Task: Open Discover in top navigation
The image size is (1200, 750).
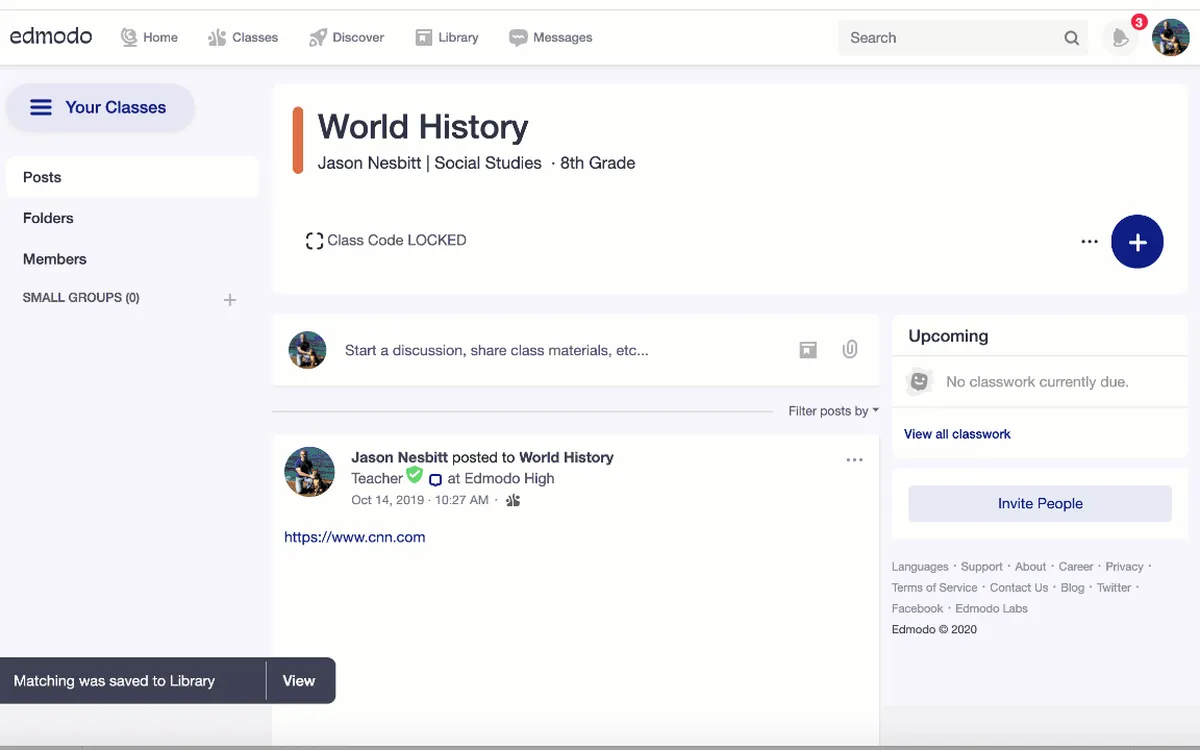Action: (x=346, y=37)
